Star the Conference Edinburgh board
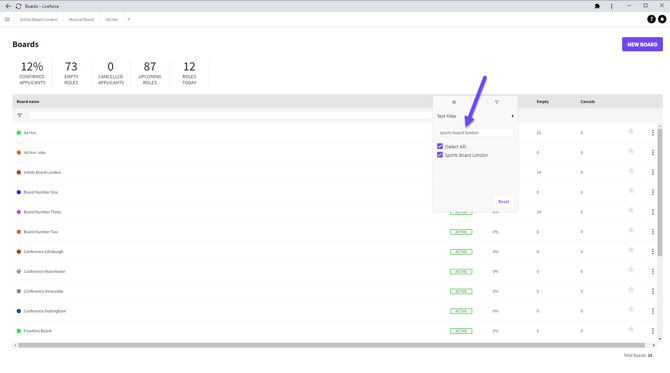Viewport: 670px width, 373px height. (631, 250)
